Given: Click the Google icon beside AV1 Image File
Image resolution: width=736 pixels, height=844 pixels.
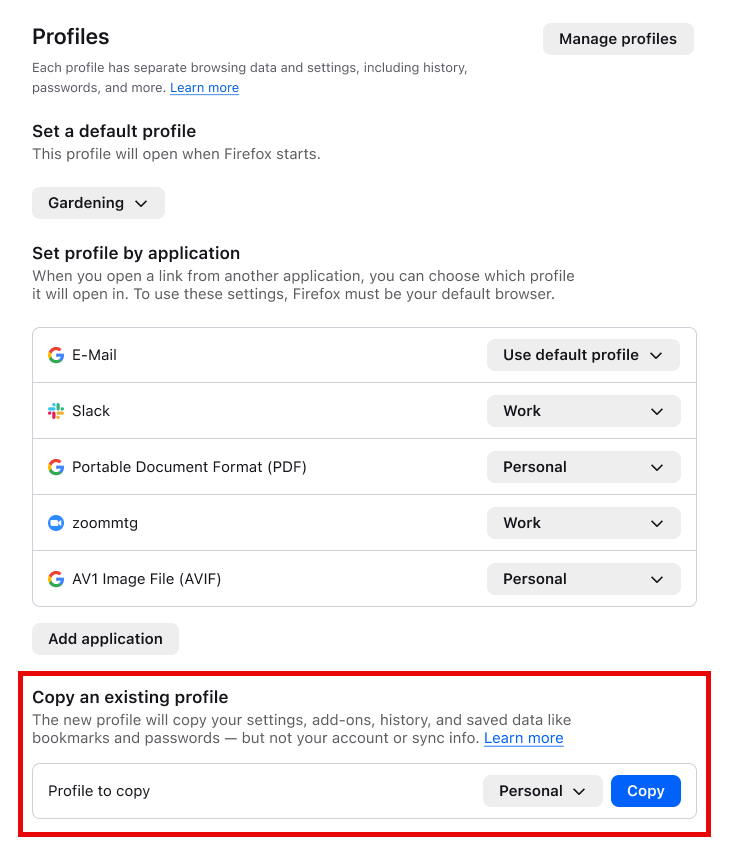Looking at the screenshot, I should pyautogui.click(x=56, y=578).
